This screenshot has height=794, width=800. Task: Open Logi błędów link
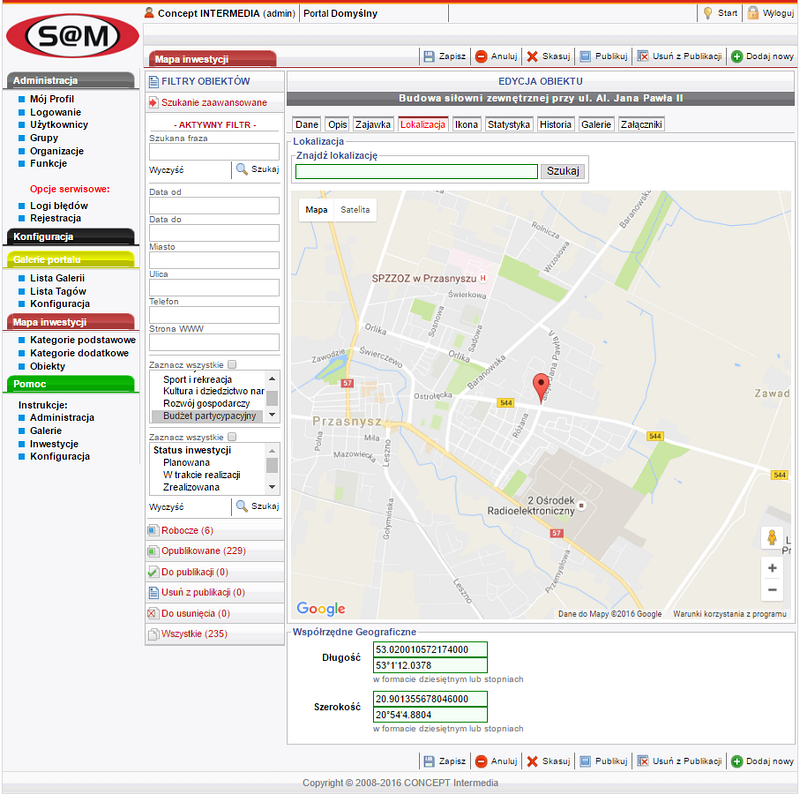point(59,206)
